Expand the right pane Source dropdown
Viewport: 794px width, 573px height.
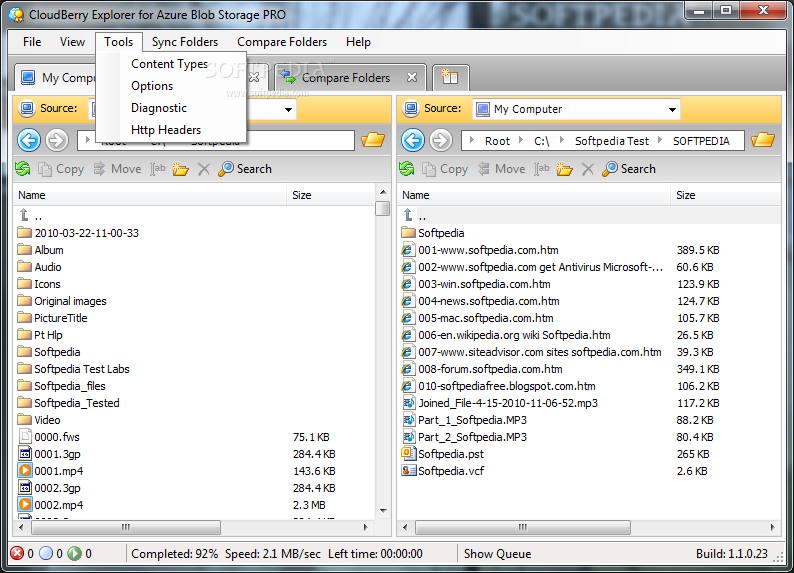click(672, 109)
